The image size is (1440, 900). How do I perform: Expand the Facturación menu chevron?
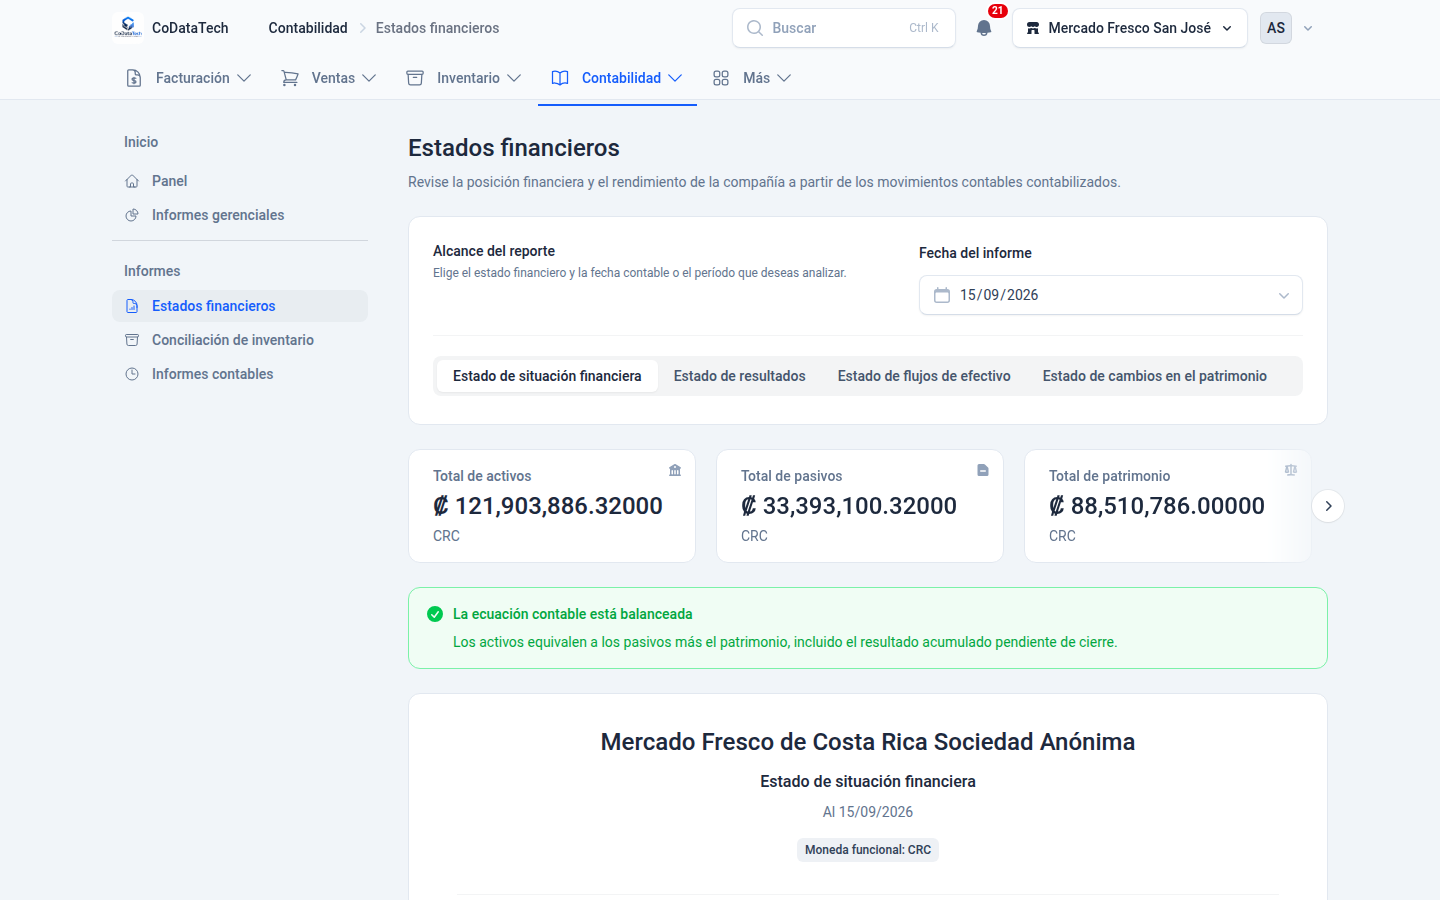click(244, 78)
